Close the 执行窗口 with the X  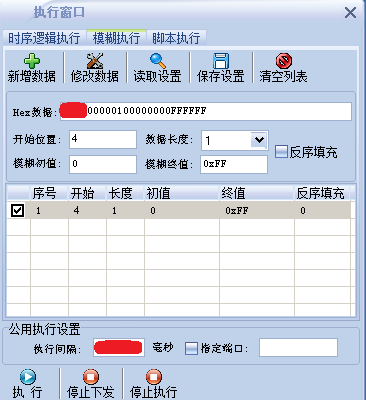click(x=350, y=13)
